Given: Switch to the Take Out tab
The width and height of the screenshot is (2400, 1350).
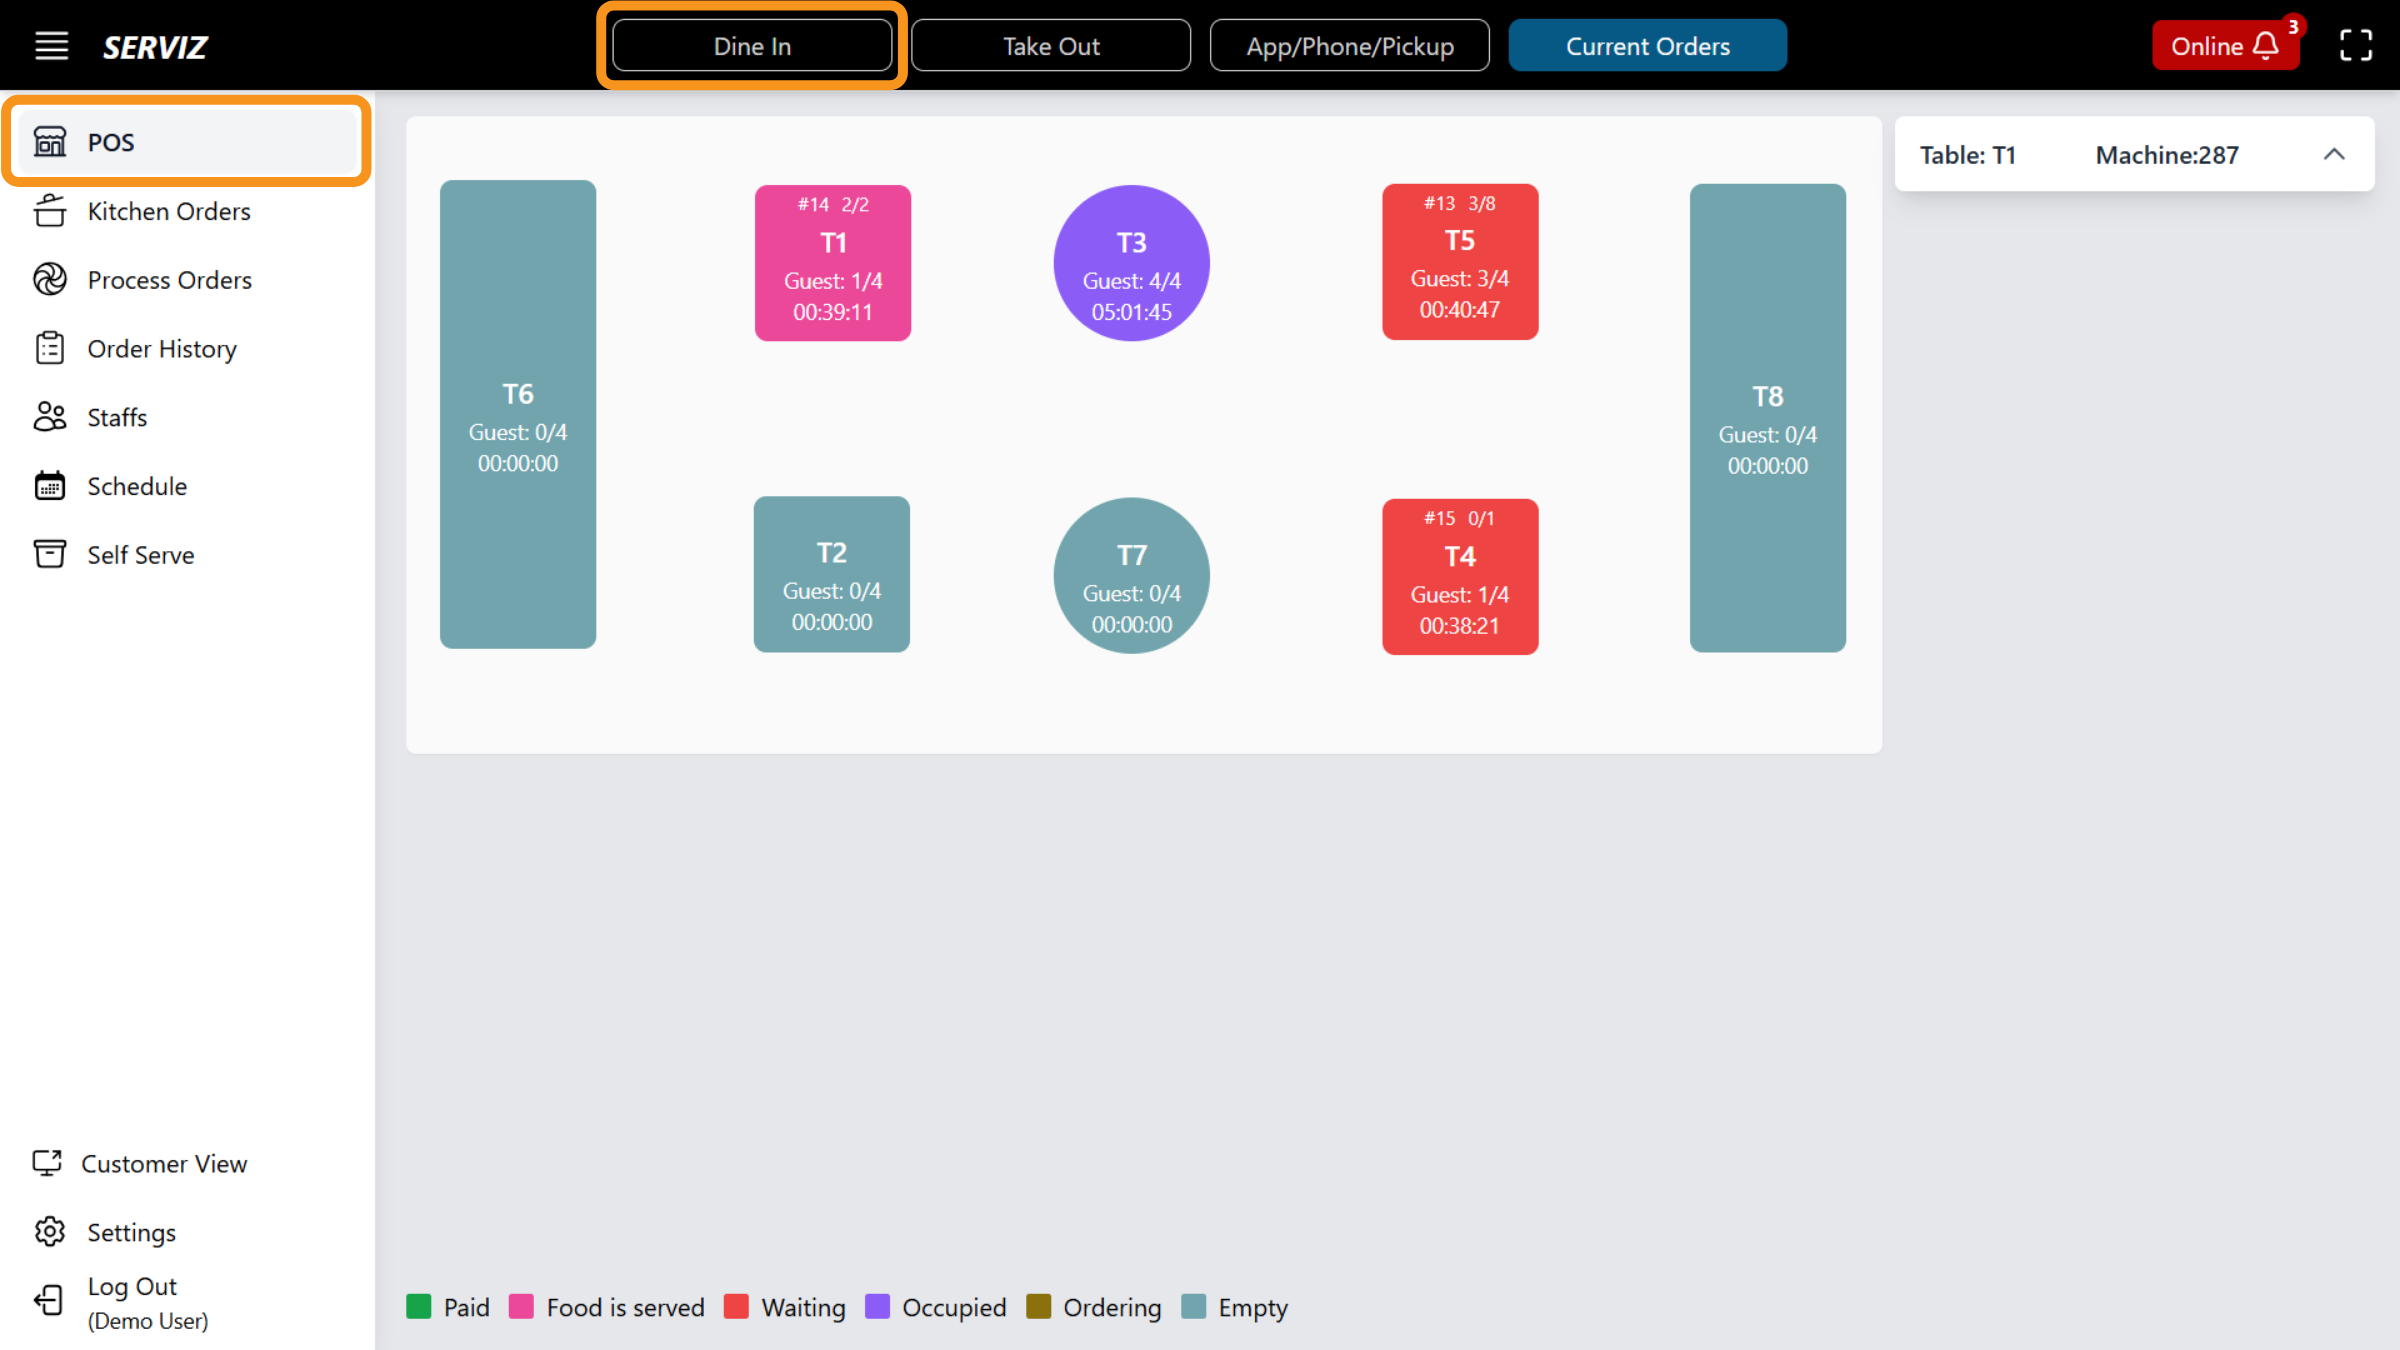Looking at the screenshot, I should tap(1051, 45).
